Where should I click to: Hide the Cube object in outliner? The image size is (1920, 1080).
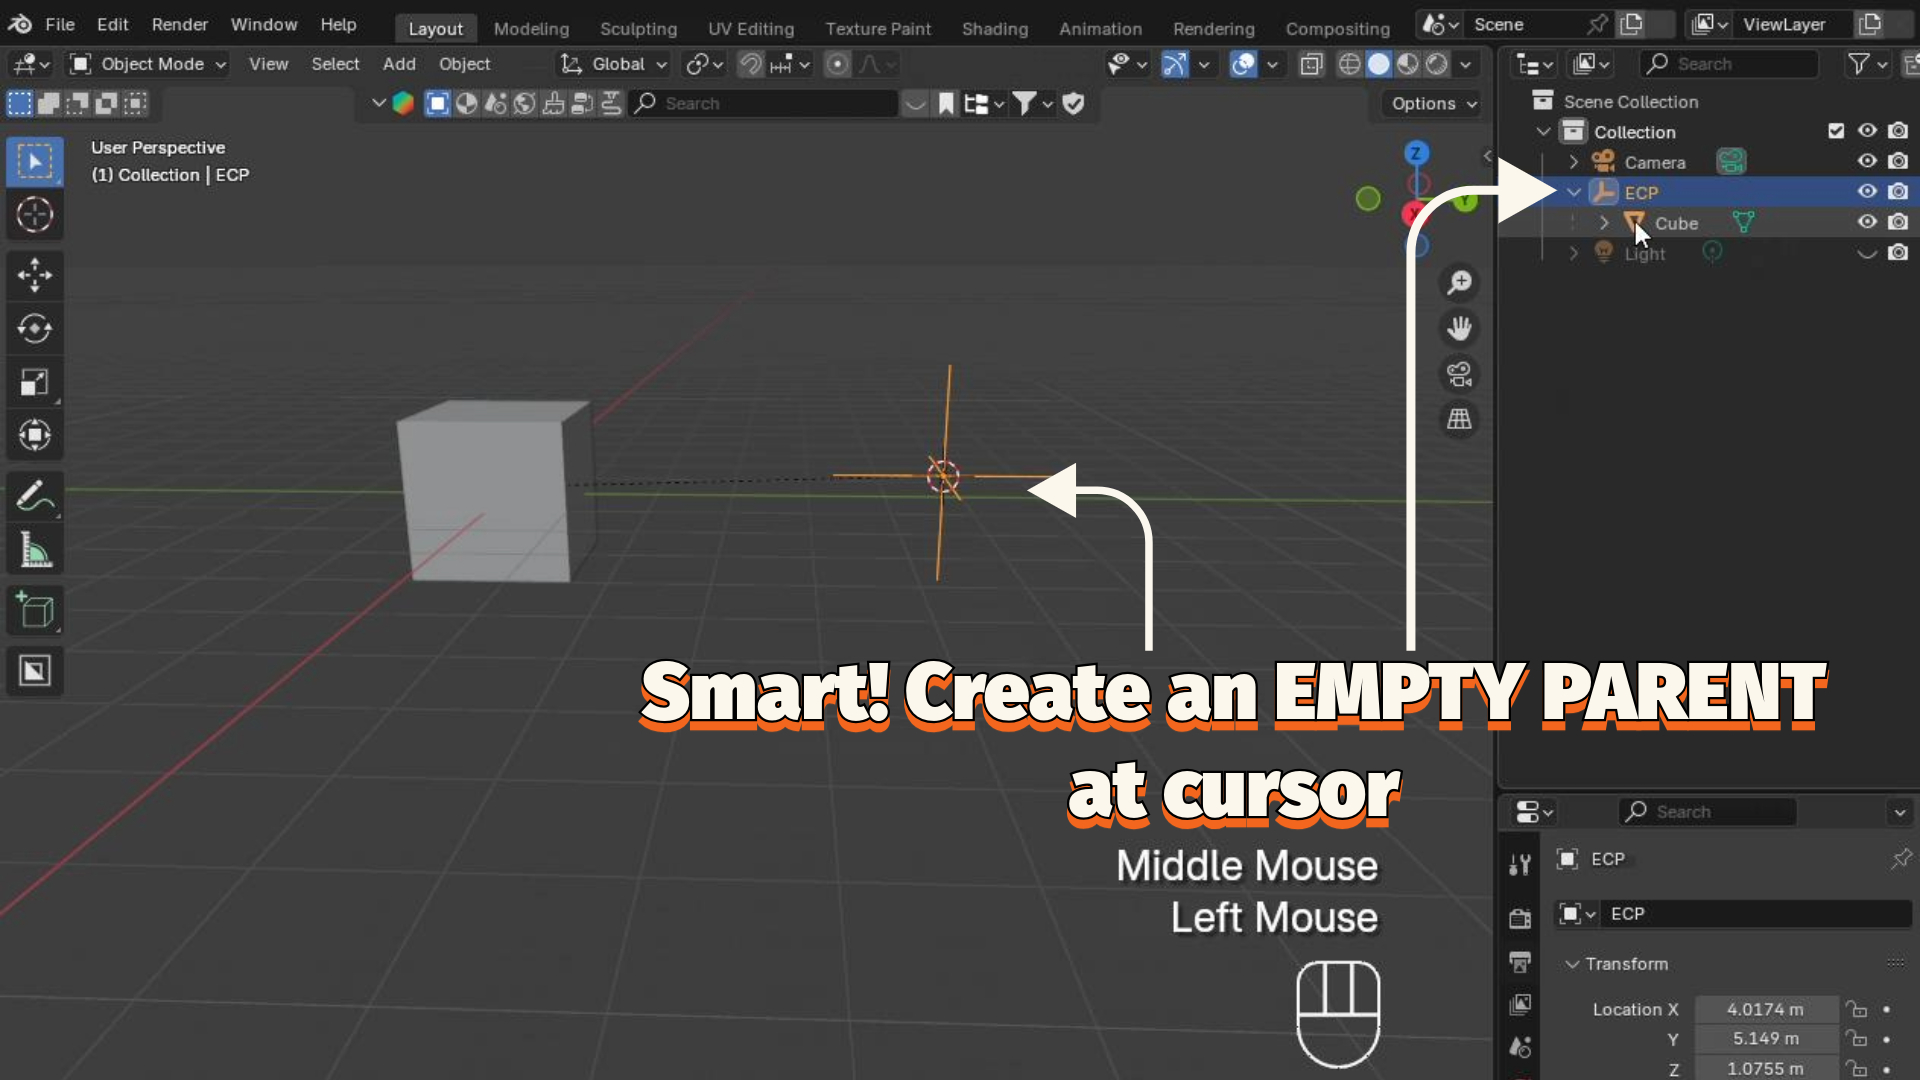1867,222
